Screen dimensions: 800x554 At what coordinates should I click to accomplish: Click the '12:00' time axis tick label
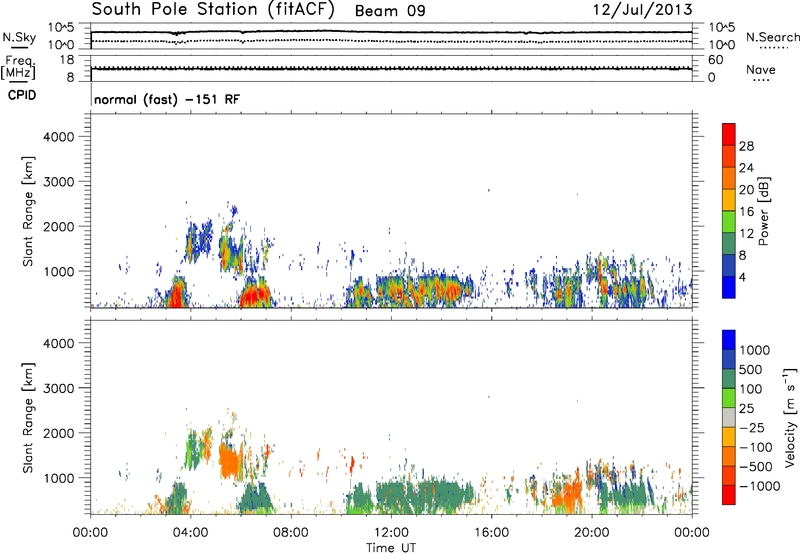pyautogui.click(x=391, y=533)
